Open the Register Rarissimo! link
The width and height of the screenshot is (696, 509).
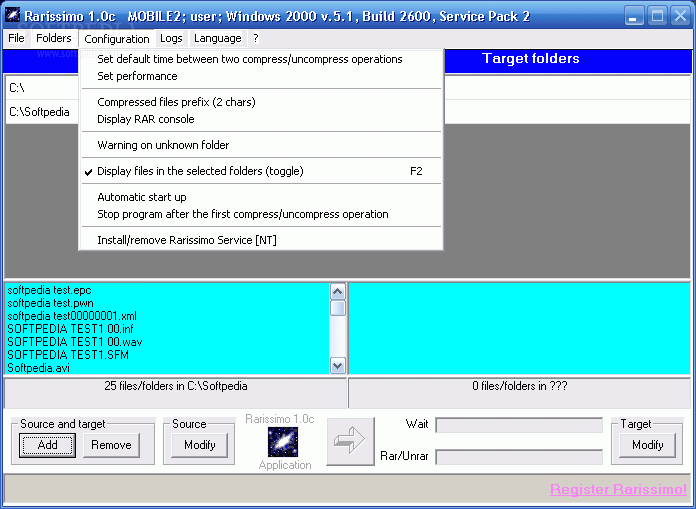pos(618,489)
